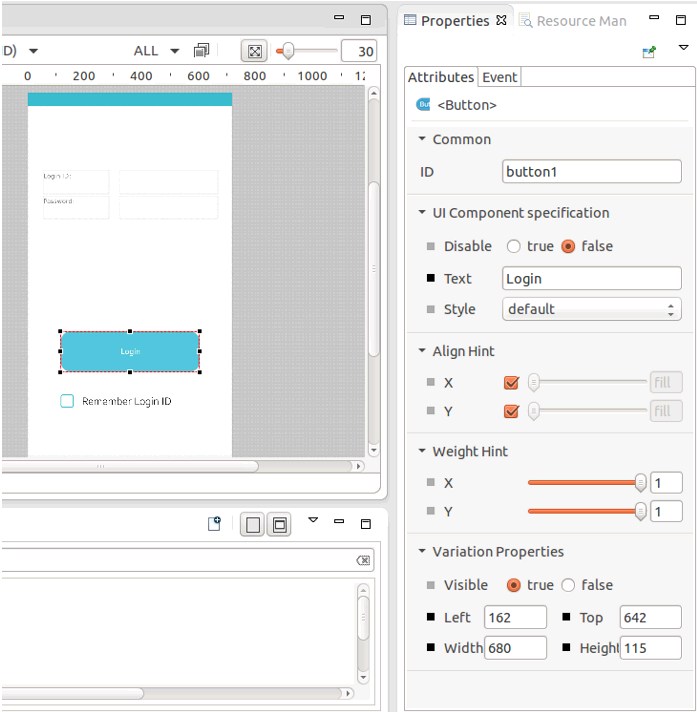697x712 pixels.
Task: Click the framed-pane layout icon in bottom panel
Action: click(x=279, y=525)
